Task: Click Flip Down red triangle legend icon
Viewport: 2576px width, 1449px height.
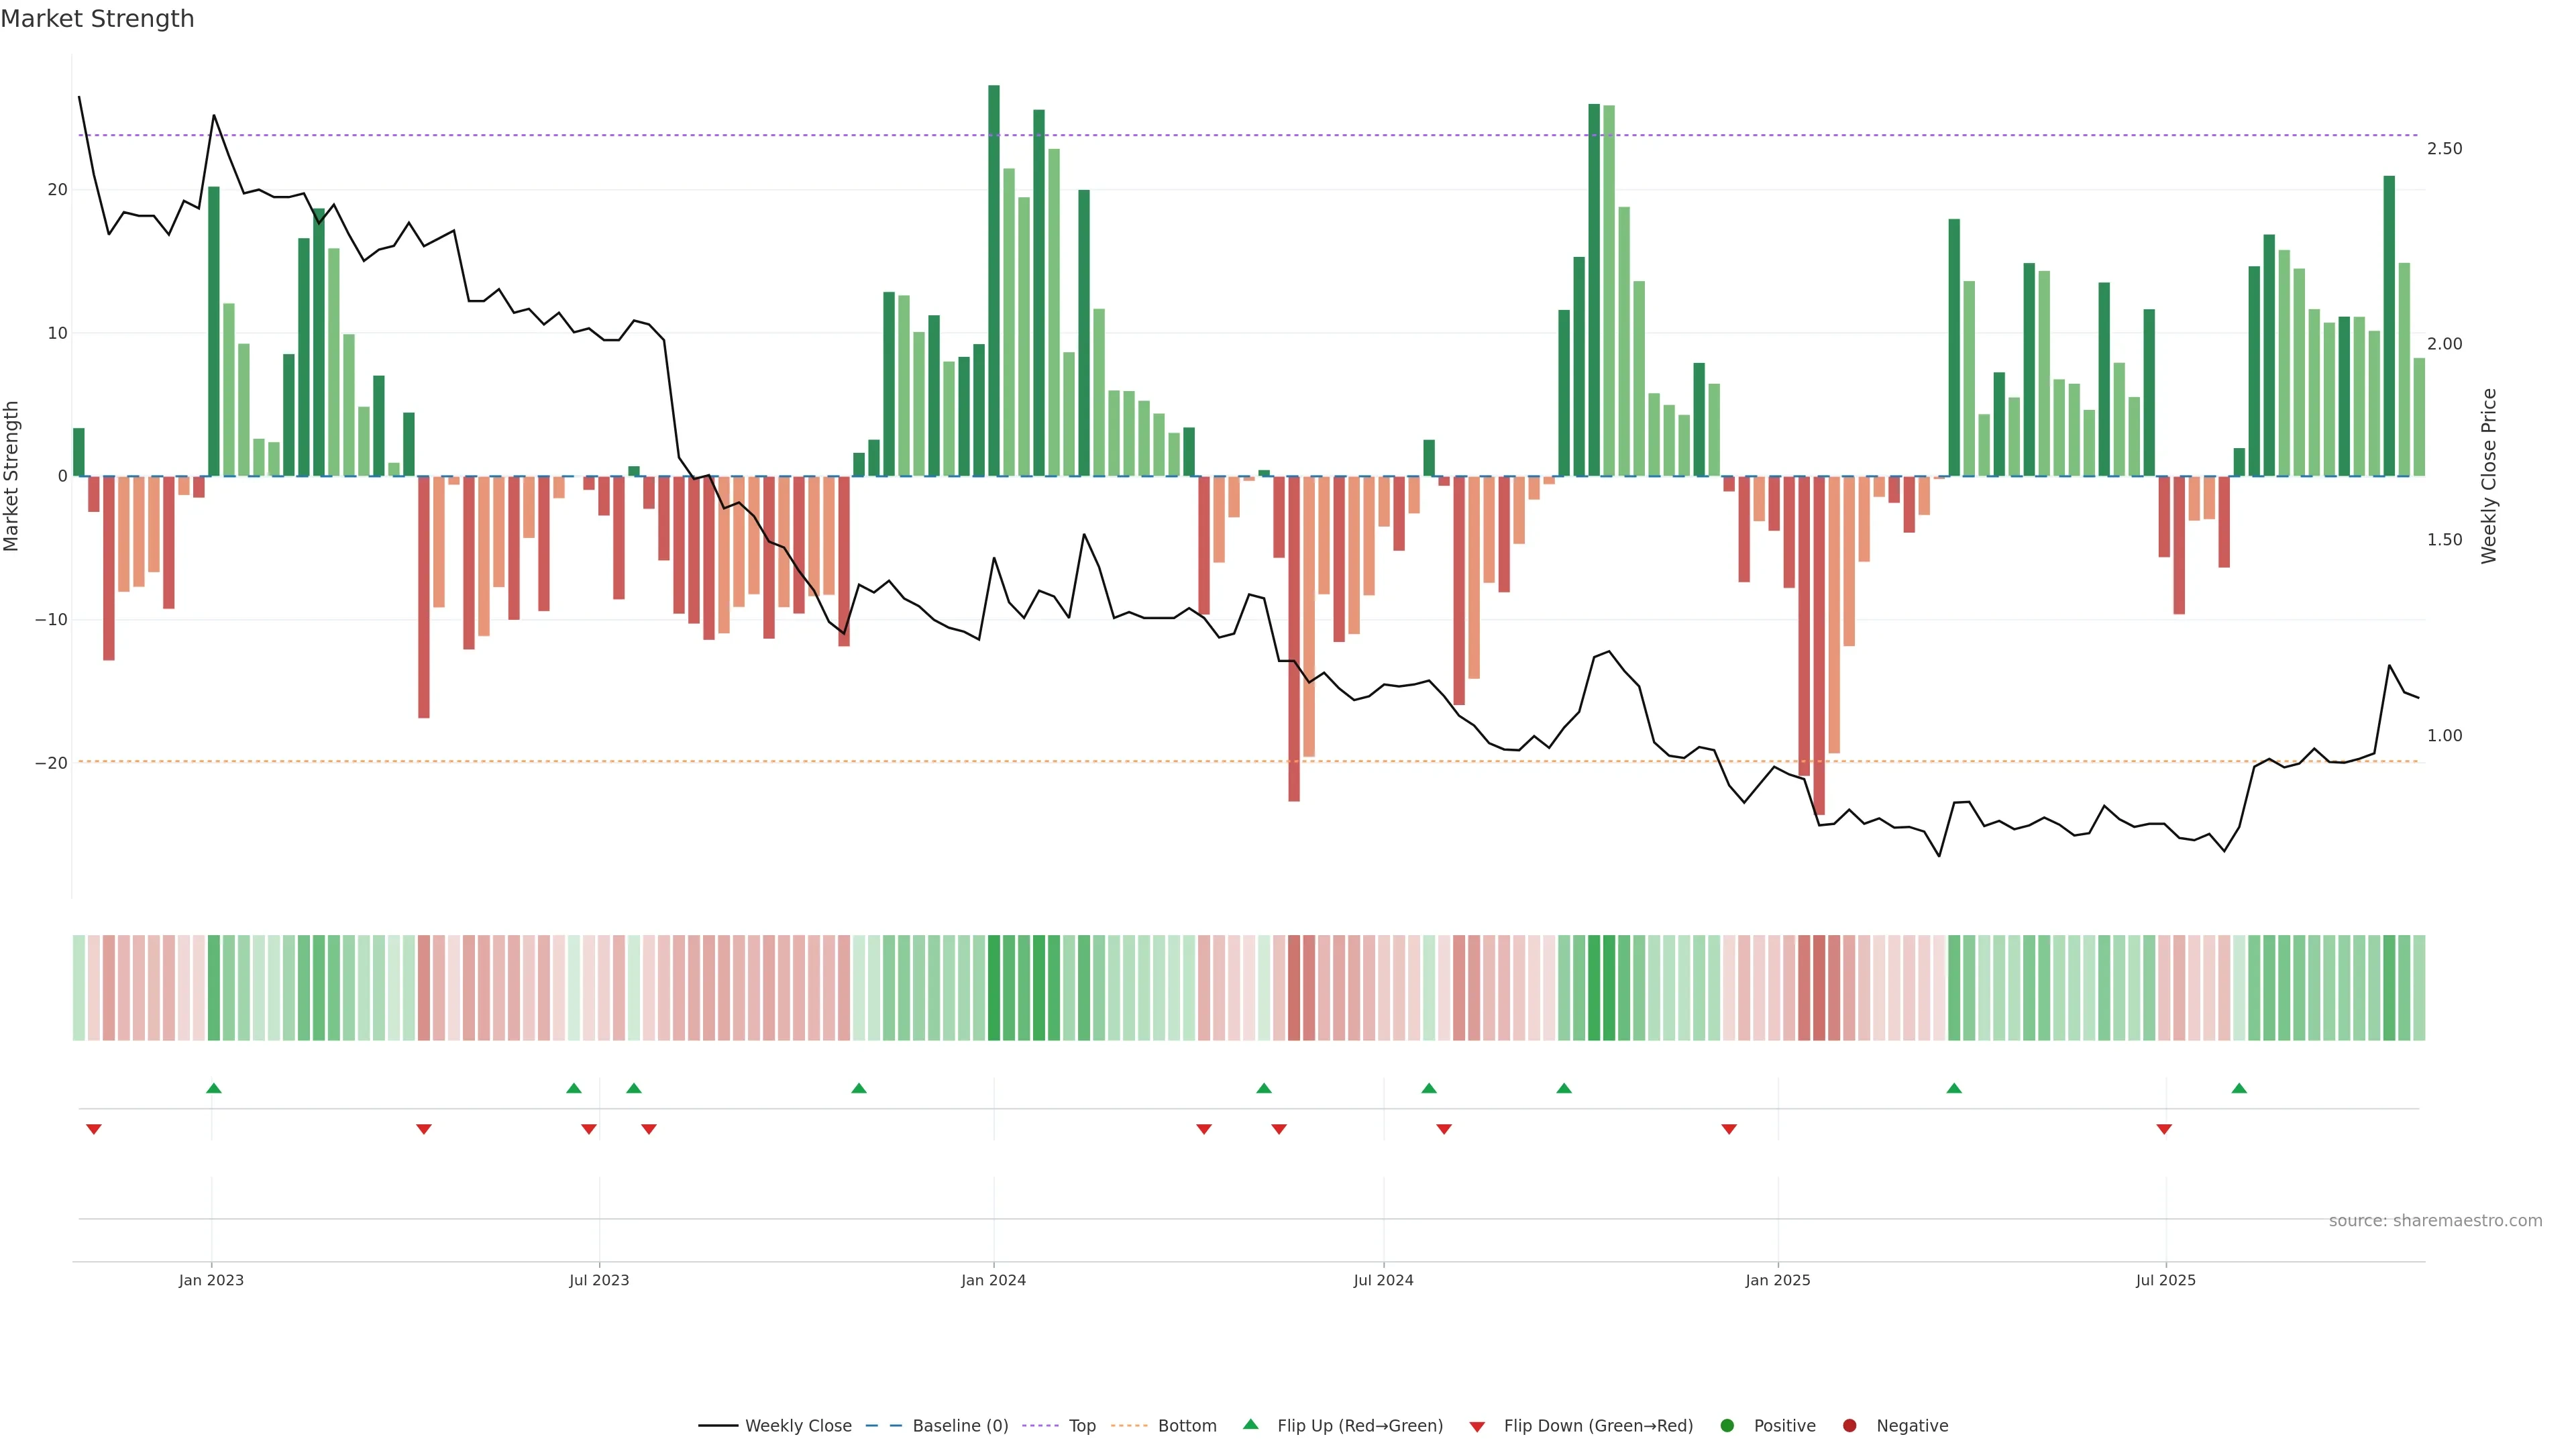Action: point(1477,1427)
